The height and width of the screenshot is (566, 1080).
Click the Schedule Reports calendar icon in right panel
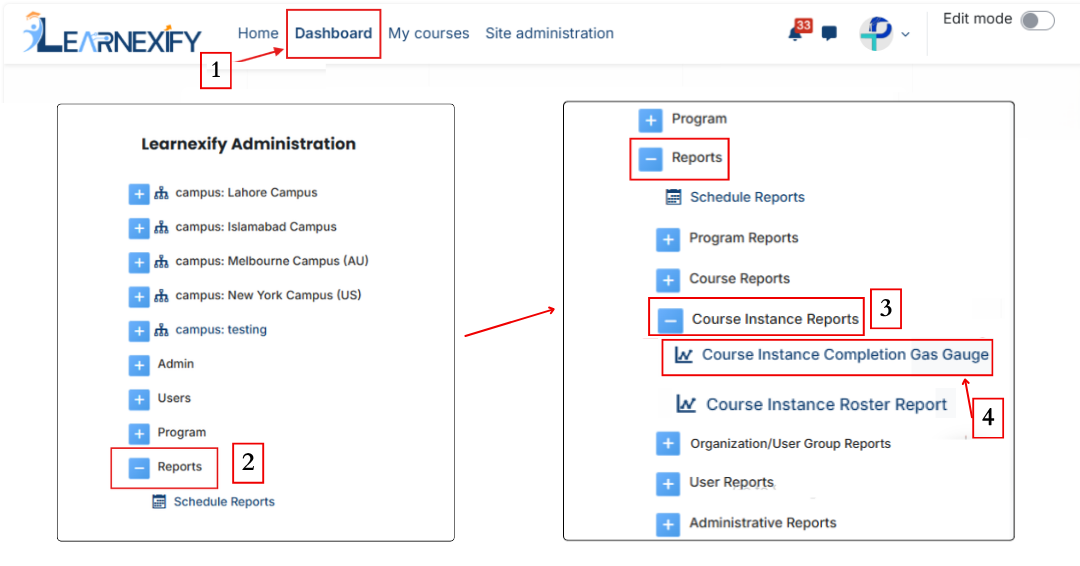point(674,197)
